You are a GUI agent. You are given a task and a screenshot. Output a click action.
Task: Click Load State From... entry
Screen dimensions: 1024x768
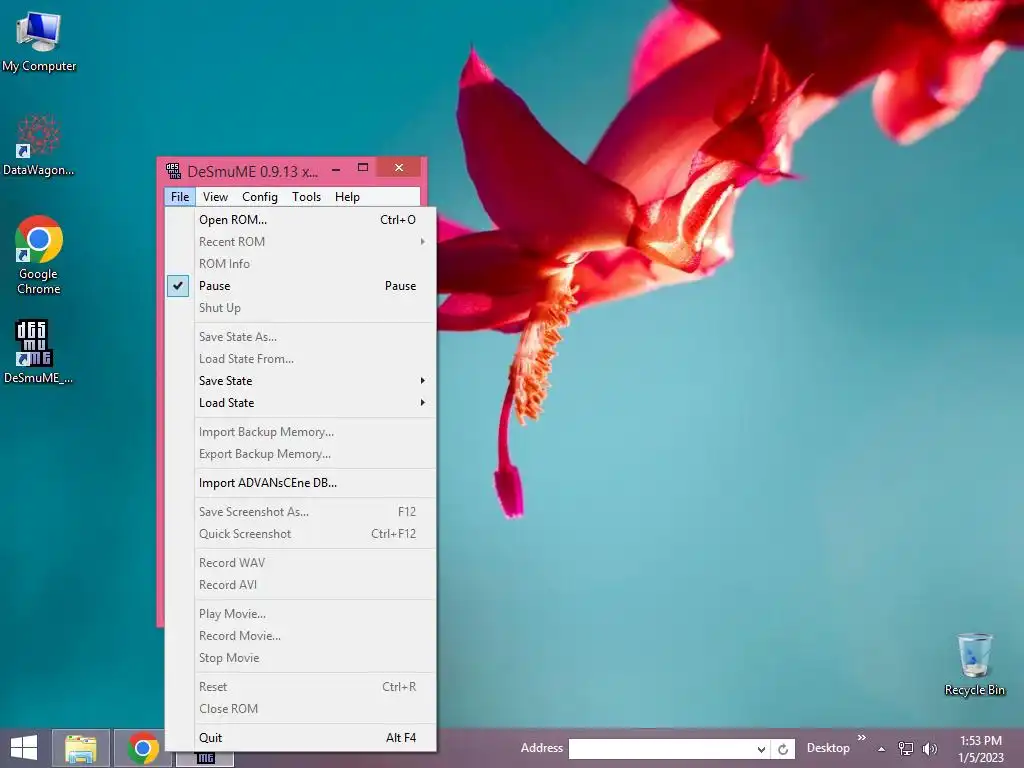point(300,359)
